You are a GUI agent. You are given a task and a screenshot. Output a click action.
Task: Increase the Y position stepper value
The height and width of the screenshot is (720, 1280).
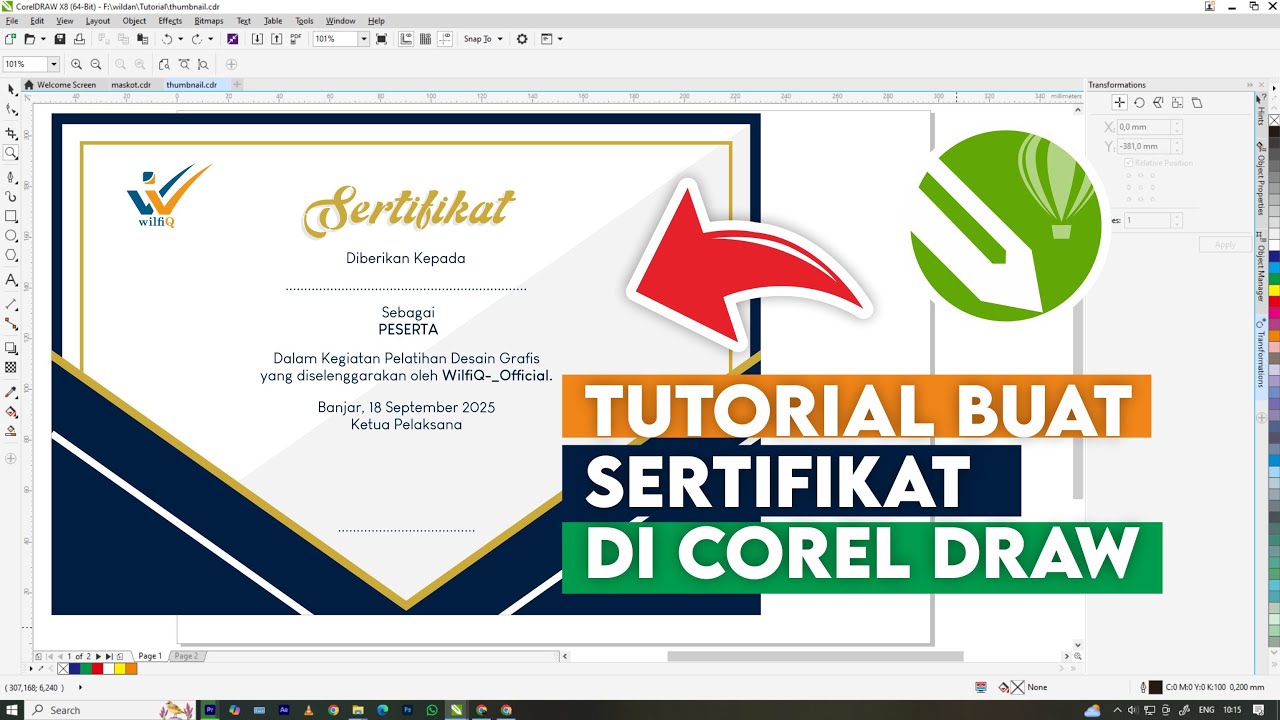(1177, 143)
